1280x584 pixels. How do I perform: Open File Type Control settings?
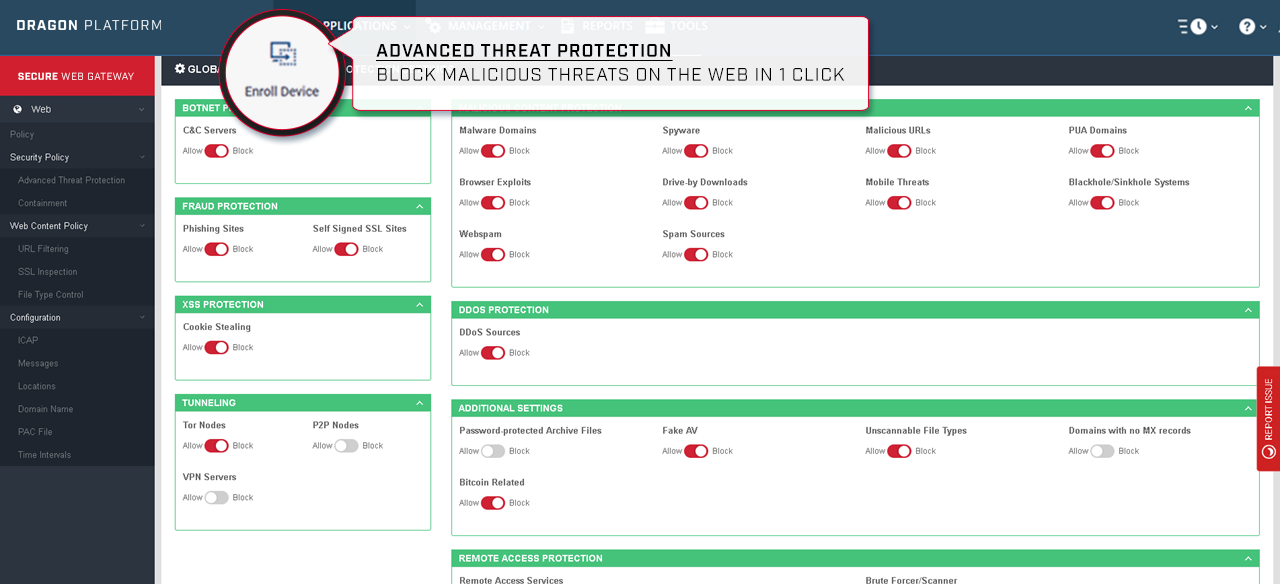pos(51,295)
